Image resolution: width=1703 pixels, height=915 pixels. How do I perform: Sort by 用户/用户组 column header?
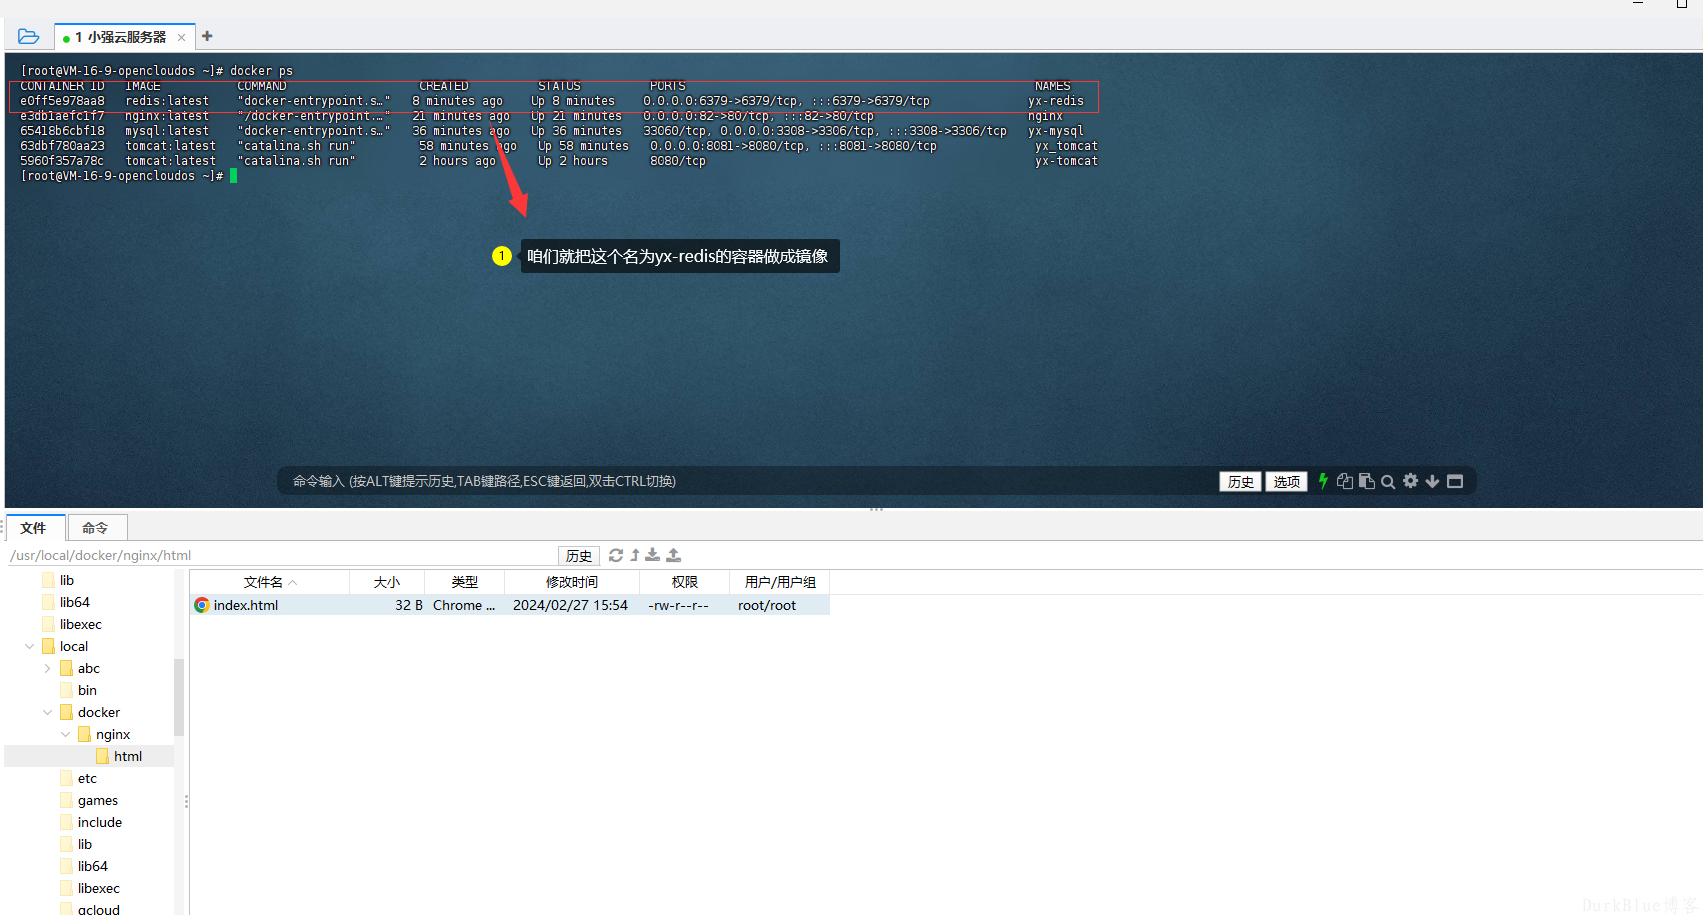point(780,582)
